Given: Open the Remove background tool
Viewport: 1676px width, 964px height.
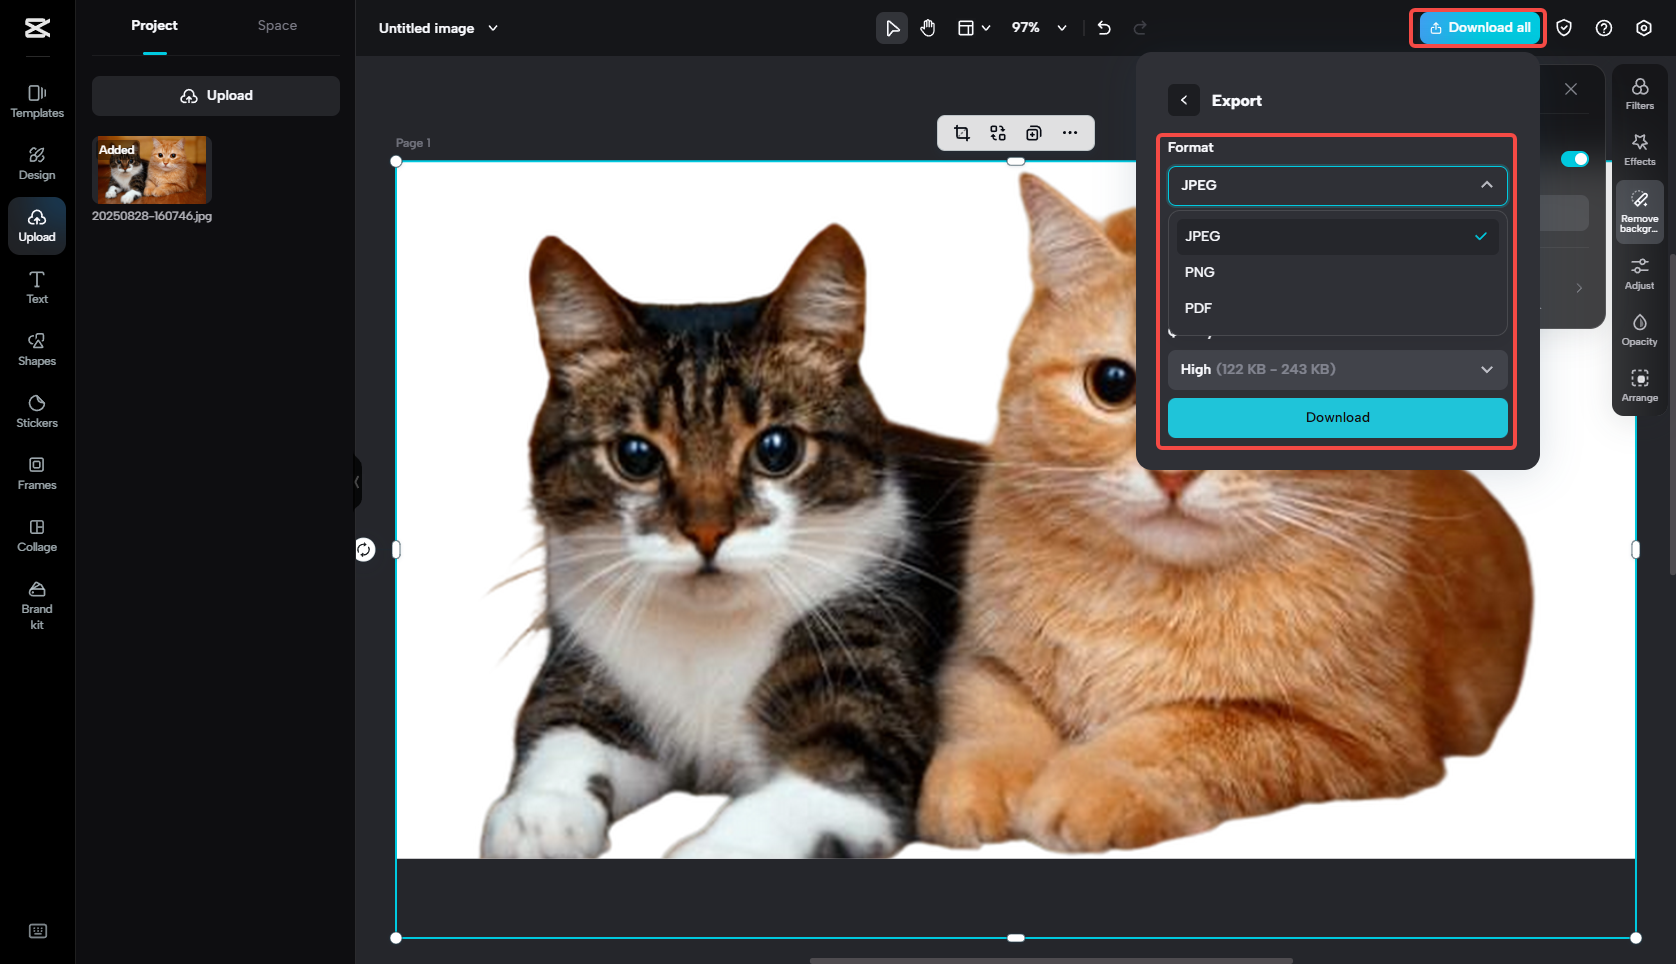Looking at the screenshot, I should 1639,210.
